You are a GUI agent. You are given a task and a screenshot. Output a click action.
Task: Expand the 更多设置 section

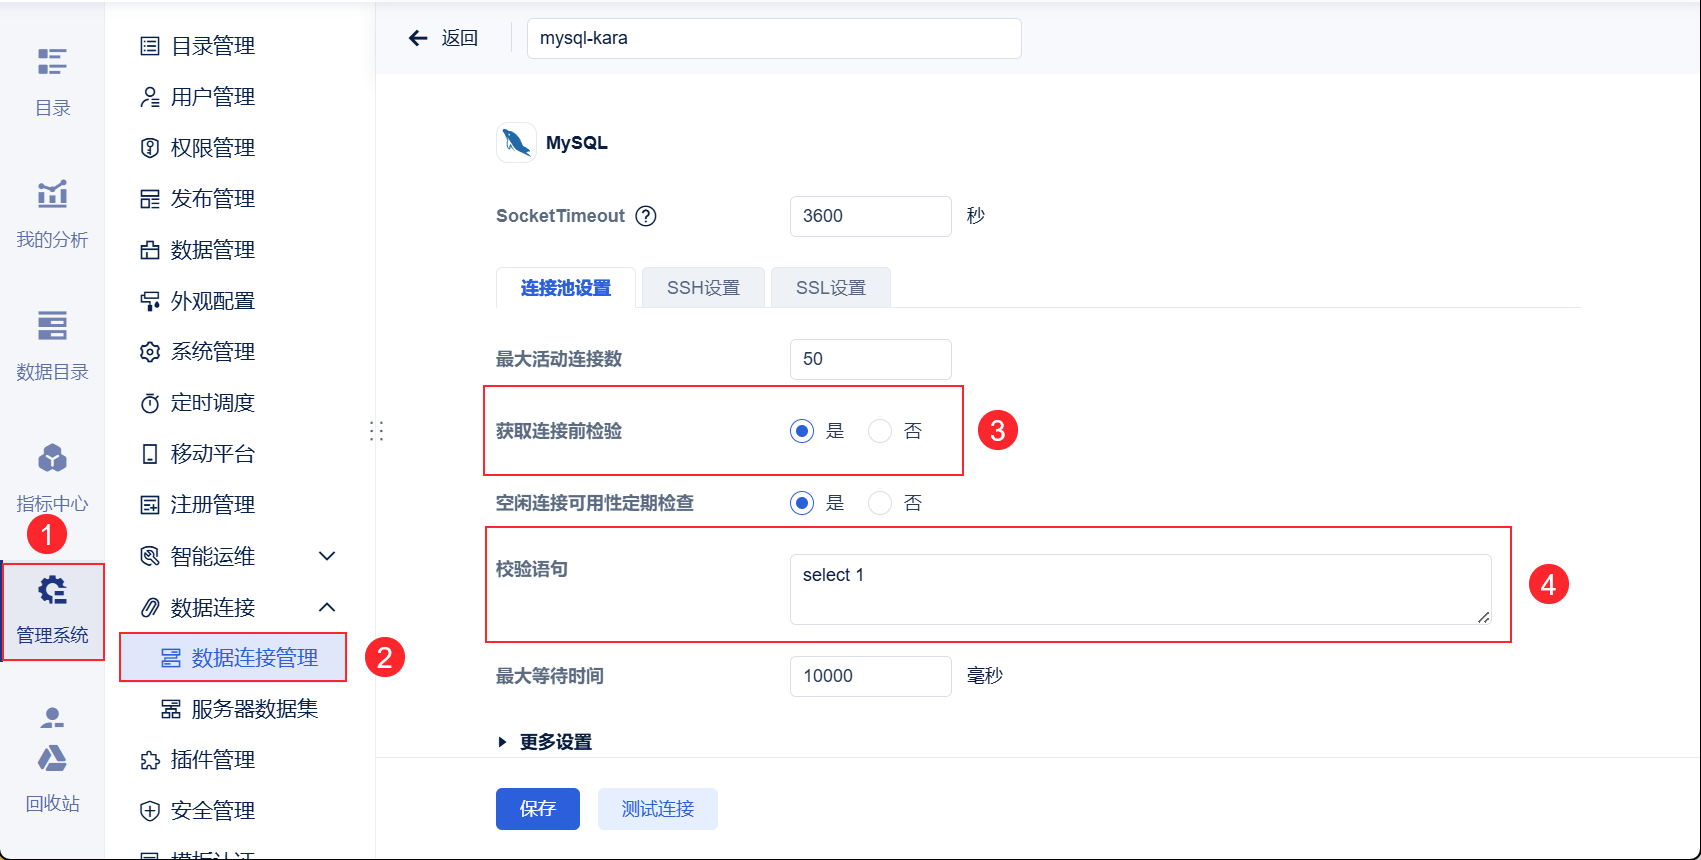click(545, 742)
